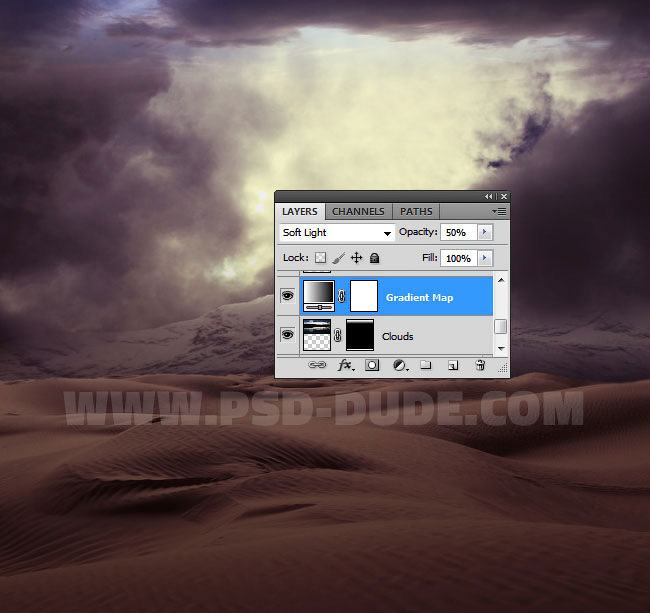Screen dimensions: 650x613
Task: Click the layer list scrollbar thumb
Action: tap(501, 327)
